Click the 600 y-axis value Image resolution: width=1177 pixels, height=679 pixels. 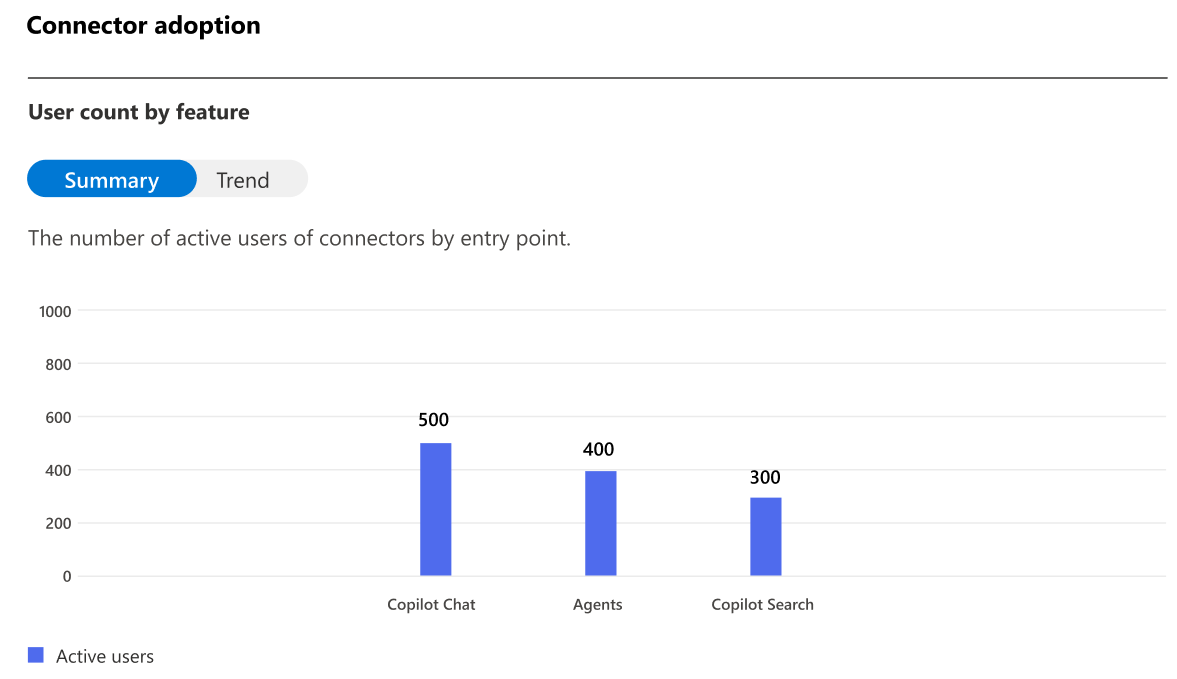coord(59,417)
